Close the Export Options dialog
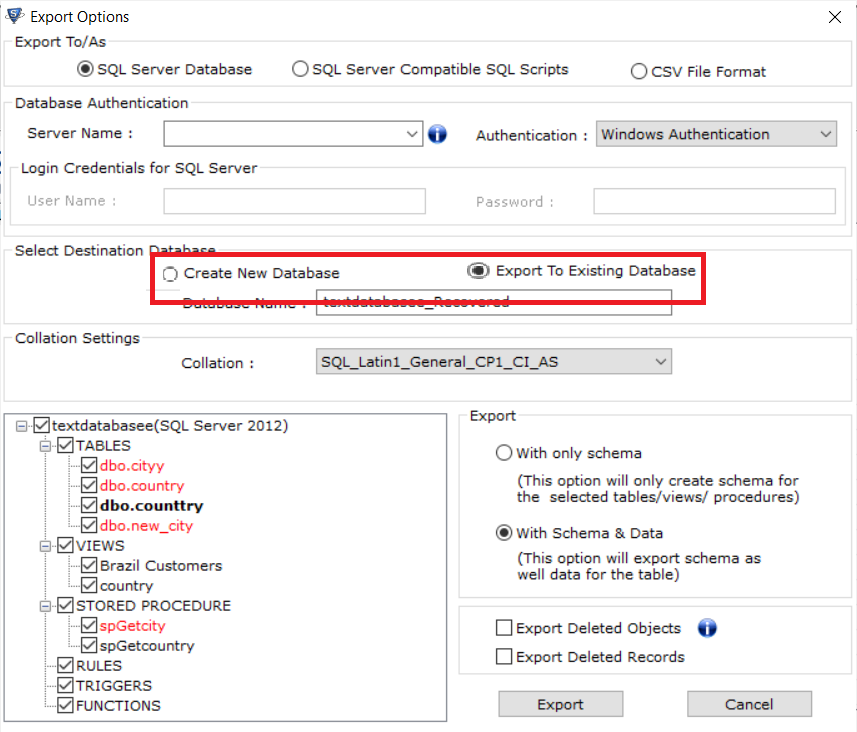Screen dimensions: 857x732 coord(835,17)
